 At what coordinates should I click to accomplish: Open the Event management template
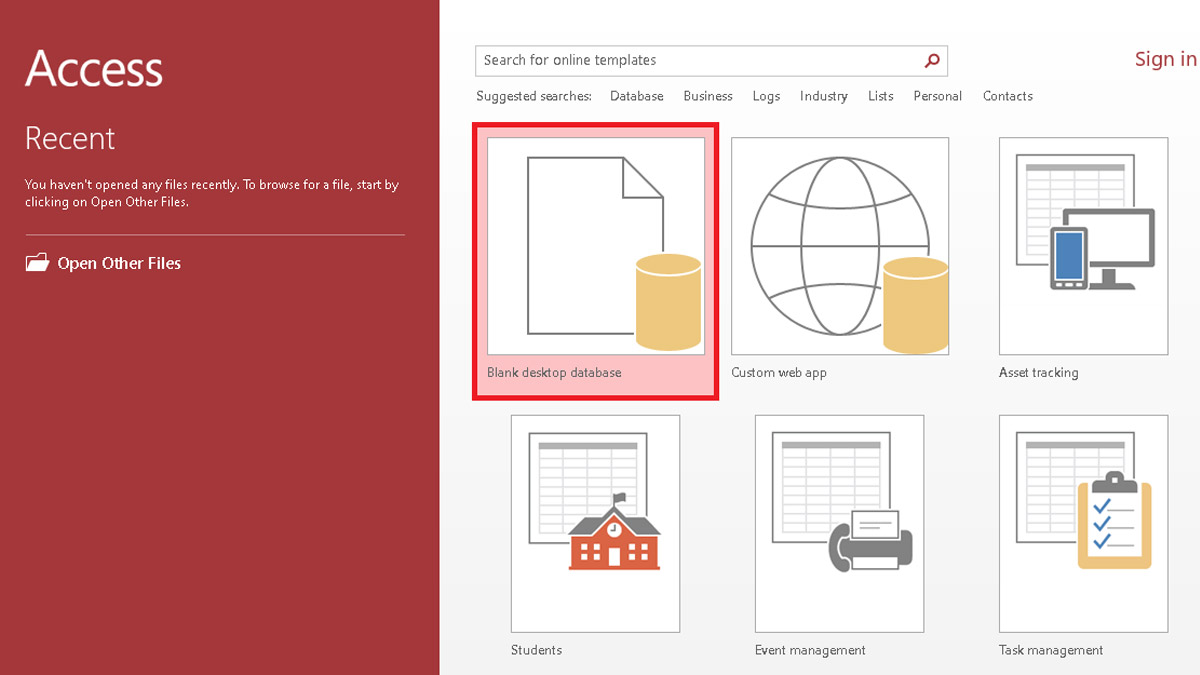click(x=840, y=522)
